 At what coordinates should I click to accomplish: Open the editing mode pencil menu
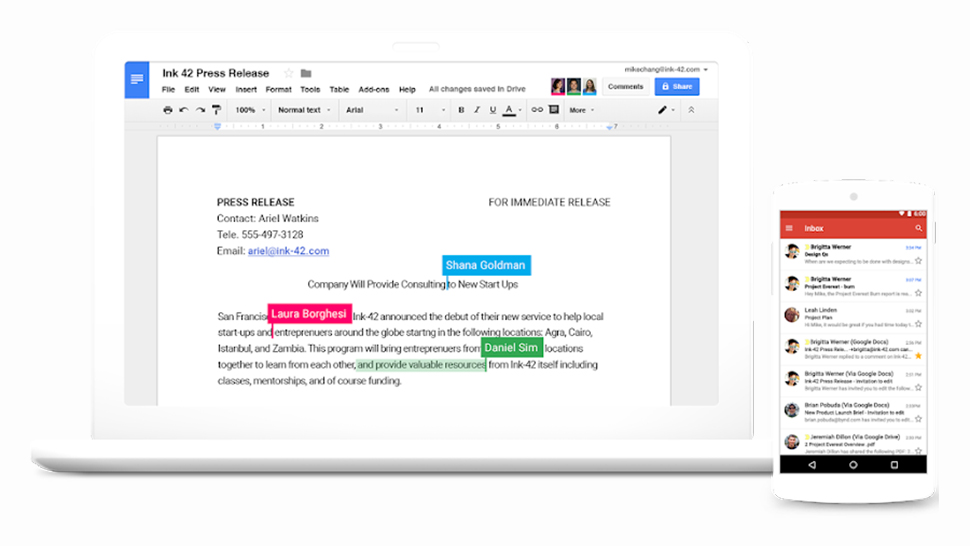(x=666, y=110)
